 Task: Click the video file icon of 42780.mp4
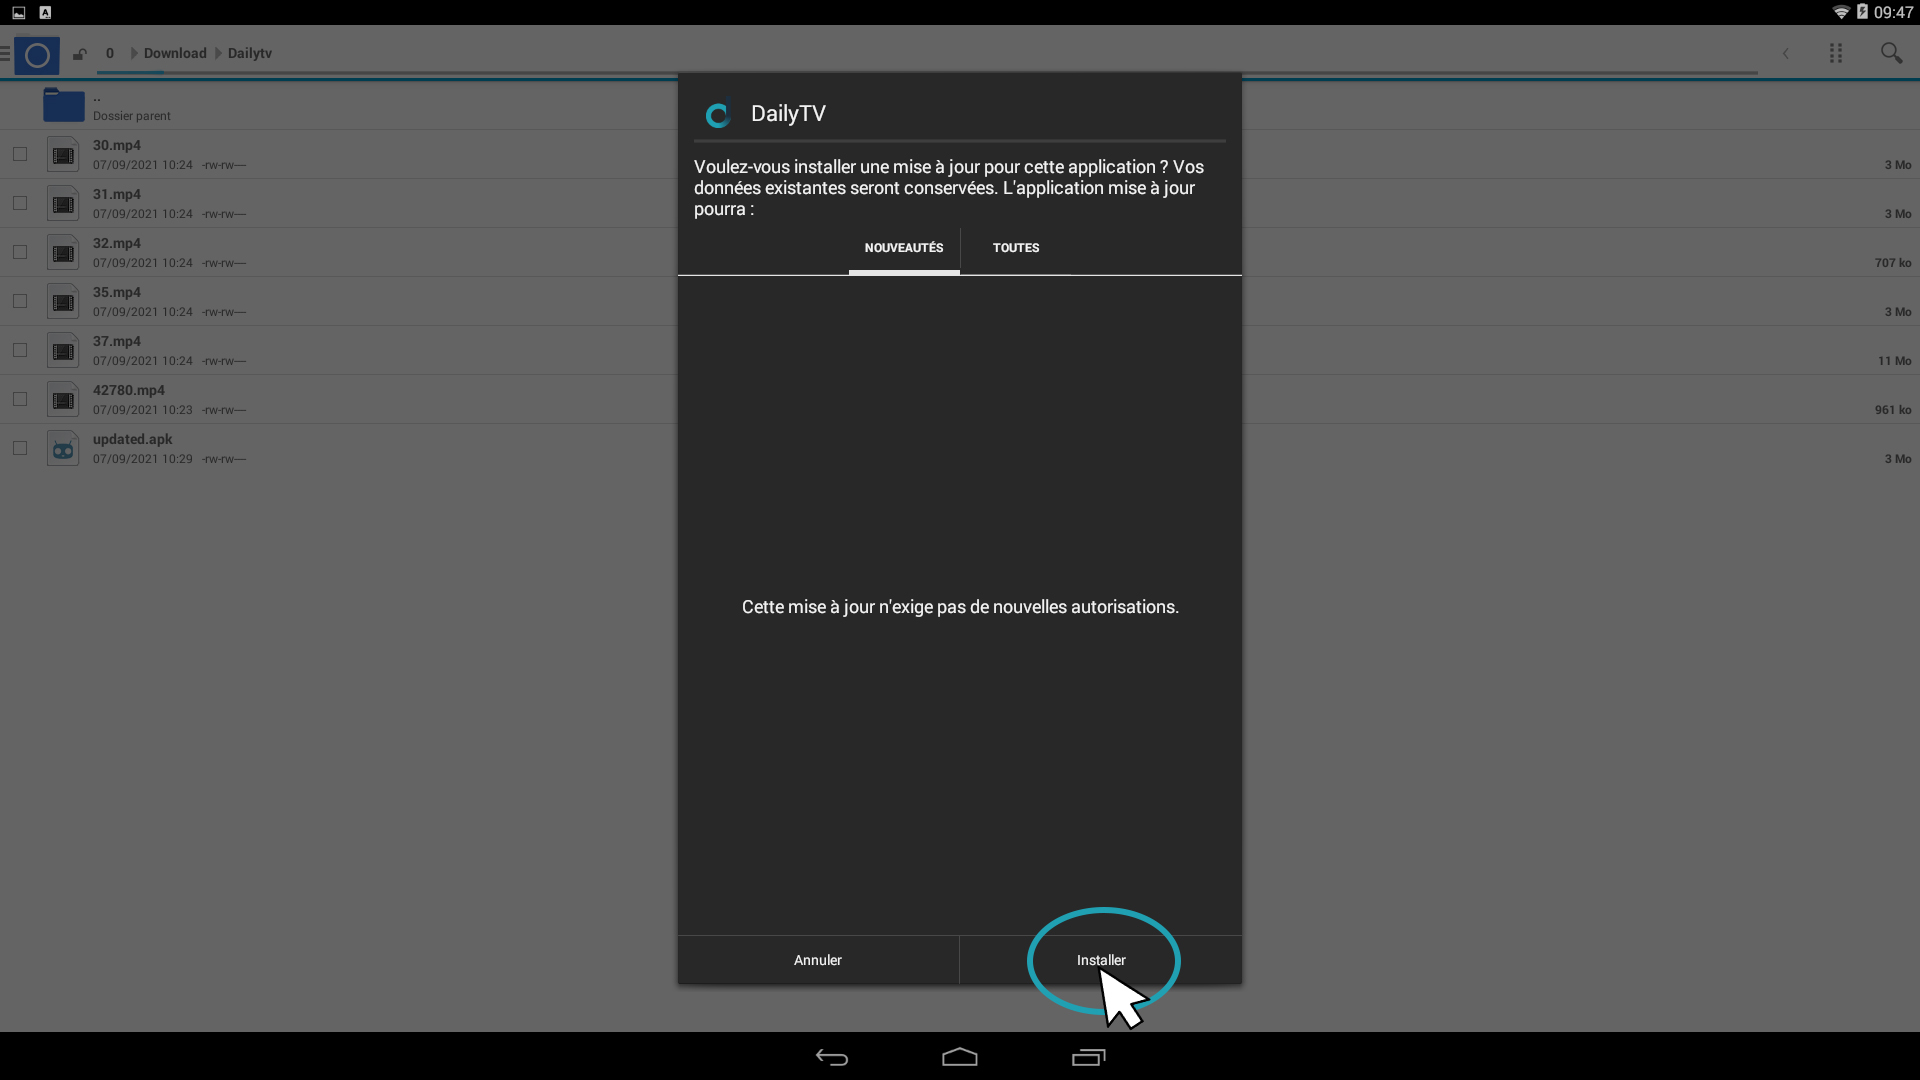[63, 400]
